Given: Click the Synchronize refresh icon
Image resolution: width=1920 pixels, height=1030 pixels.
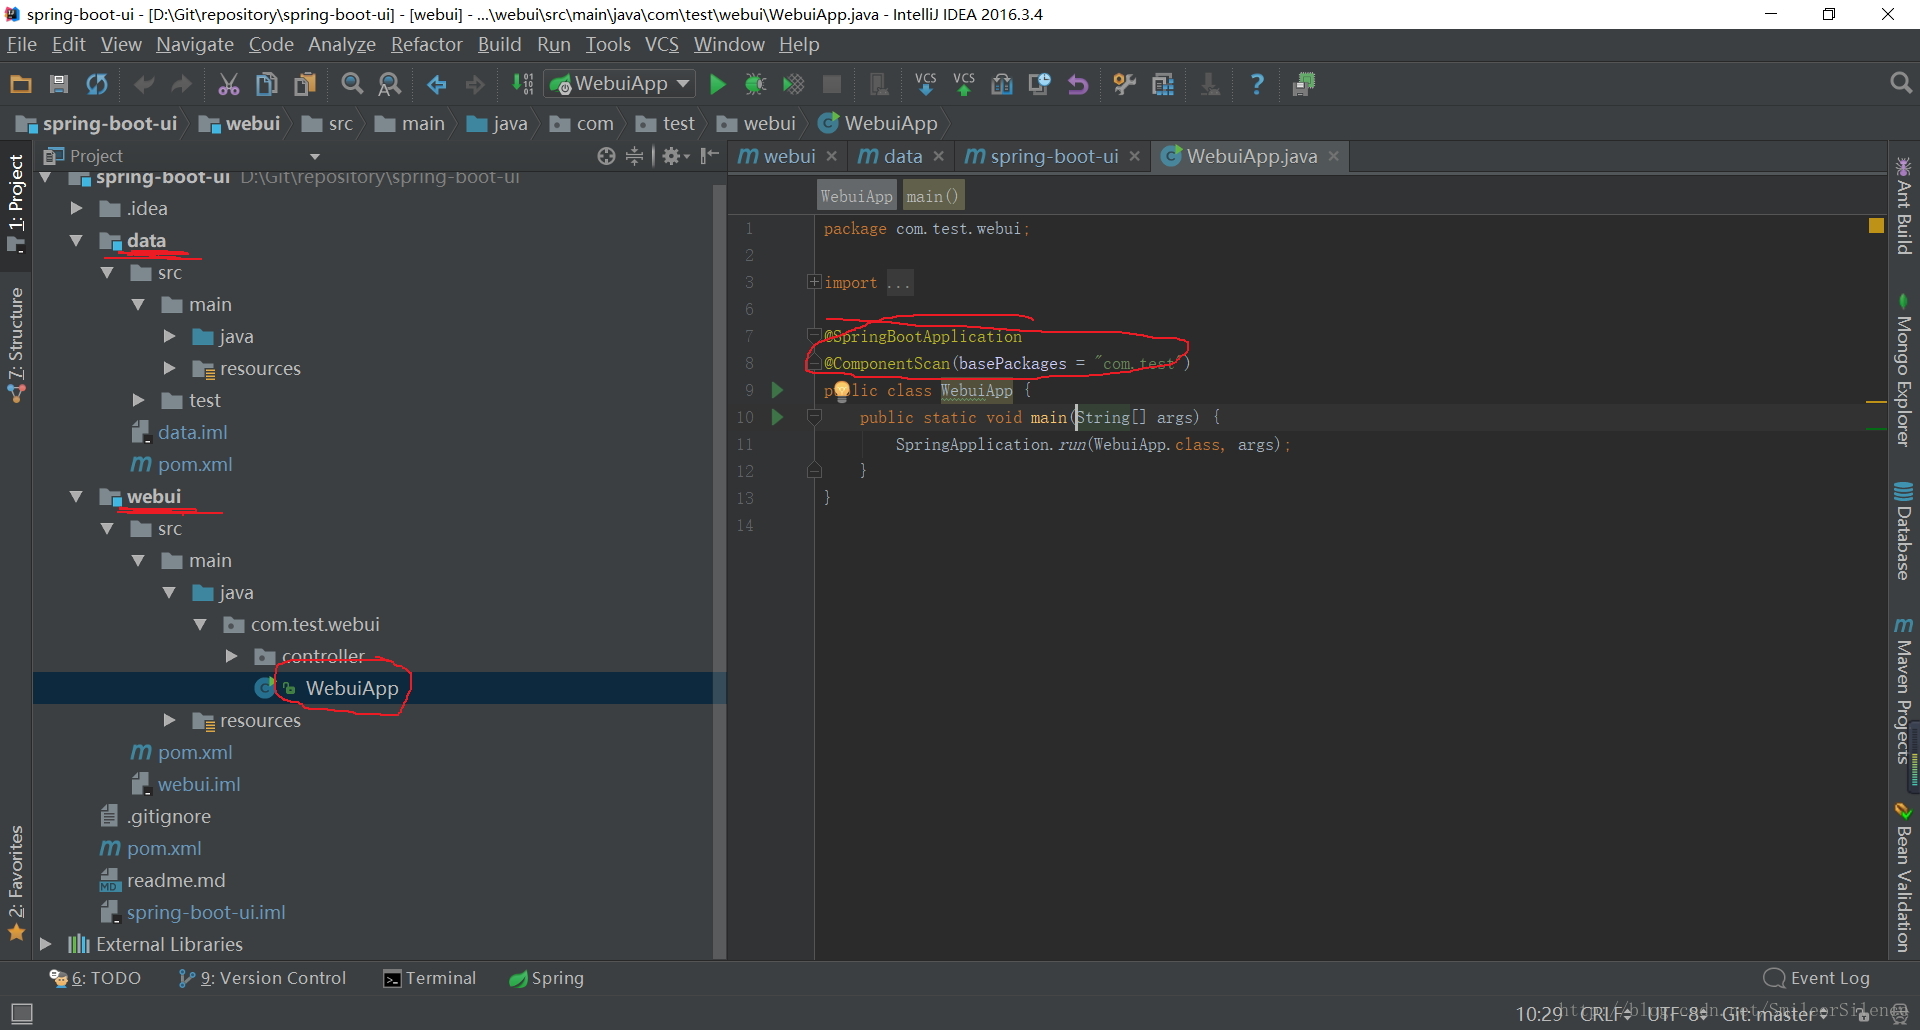Looking at the screenshot, I should (97, 84).
